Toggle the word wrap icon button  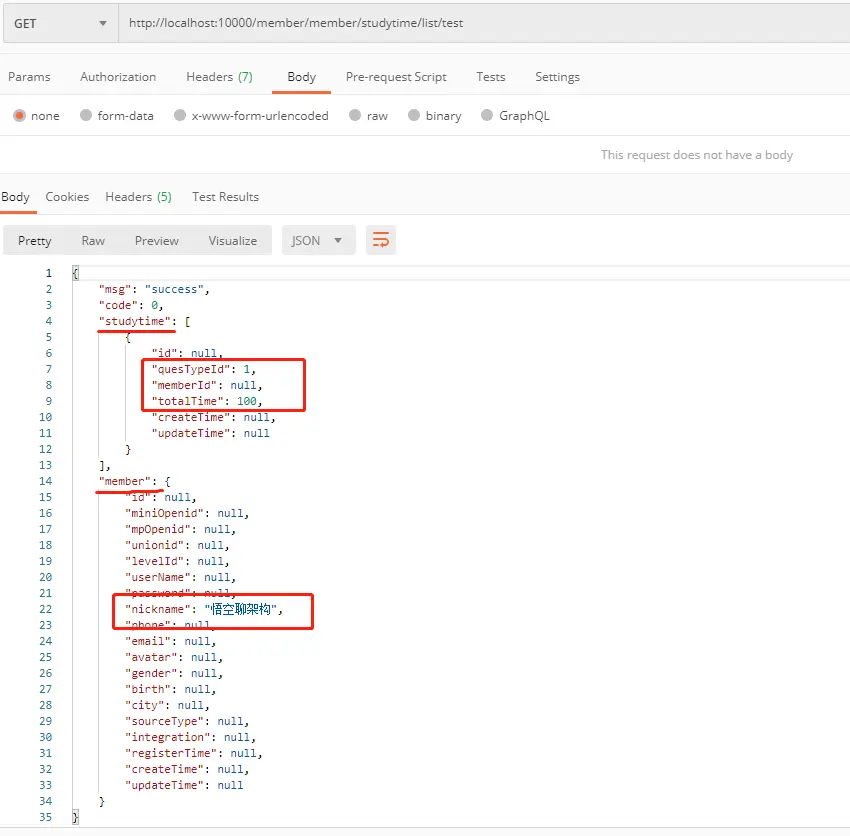point(381,240)
